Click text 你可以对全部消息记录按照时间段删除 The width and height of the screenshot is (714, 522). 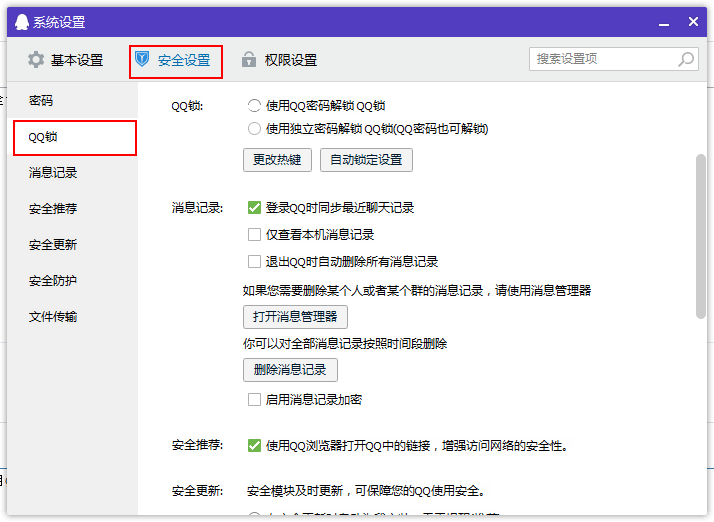point(345,343)
